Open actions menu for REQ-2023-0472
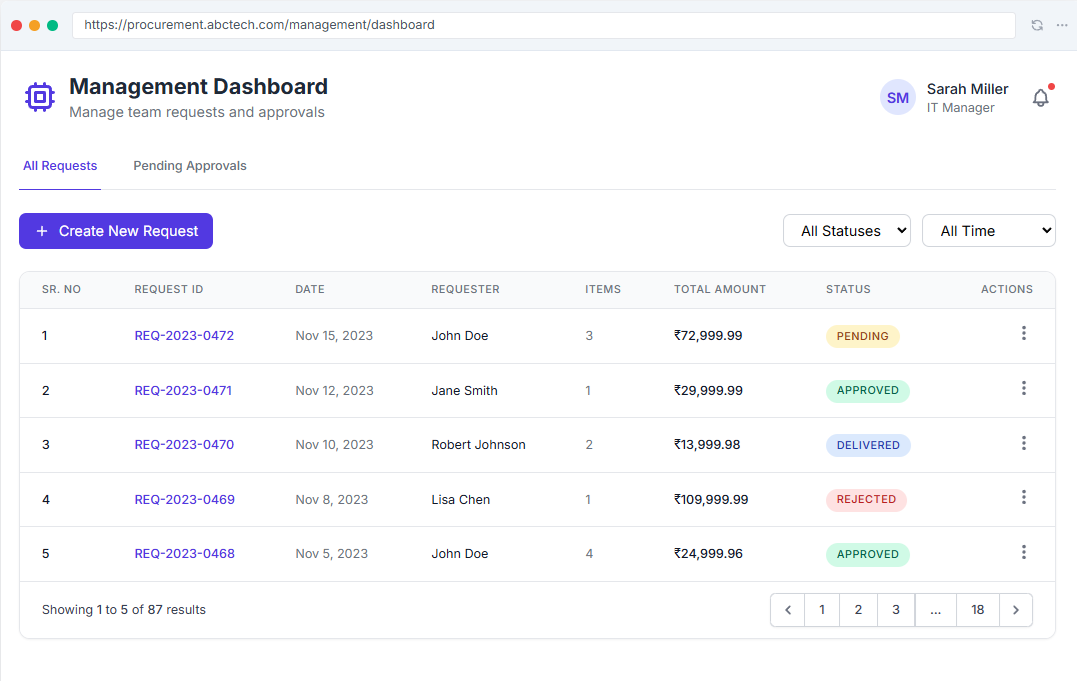The image size is (1077, 681). click(x=1023, y=333)
